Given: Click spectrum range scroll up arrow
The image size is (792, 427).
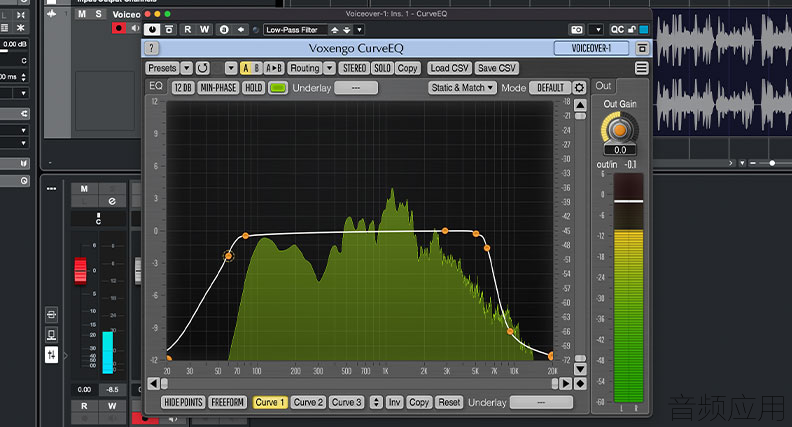Looking at the screenshot, I should point(580,105).
